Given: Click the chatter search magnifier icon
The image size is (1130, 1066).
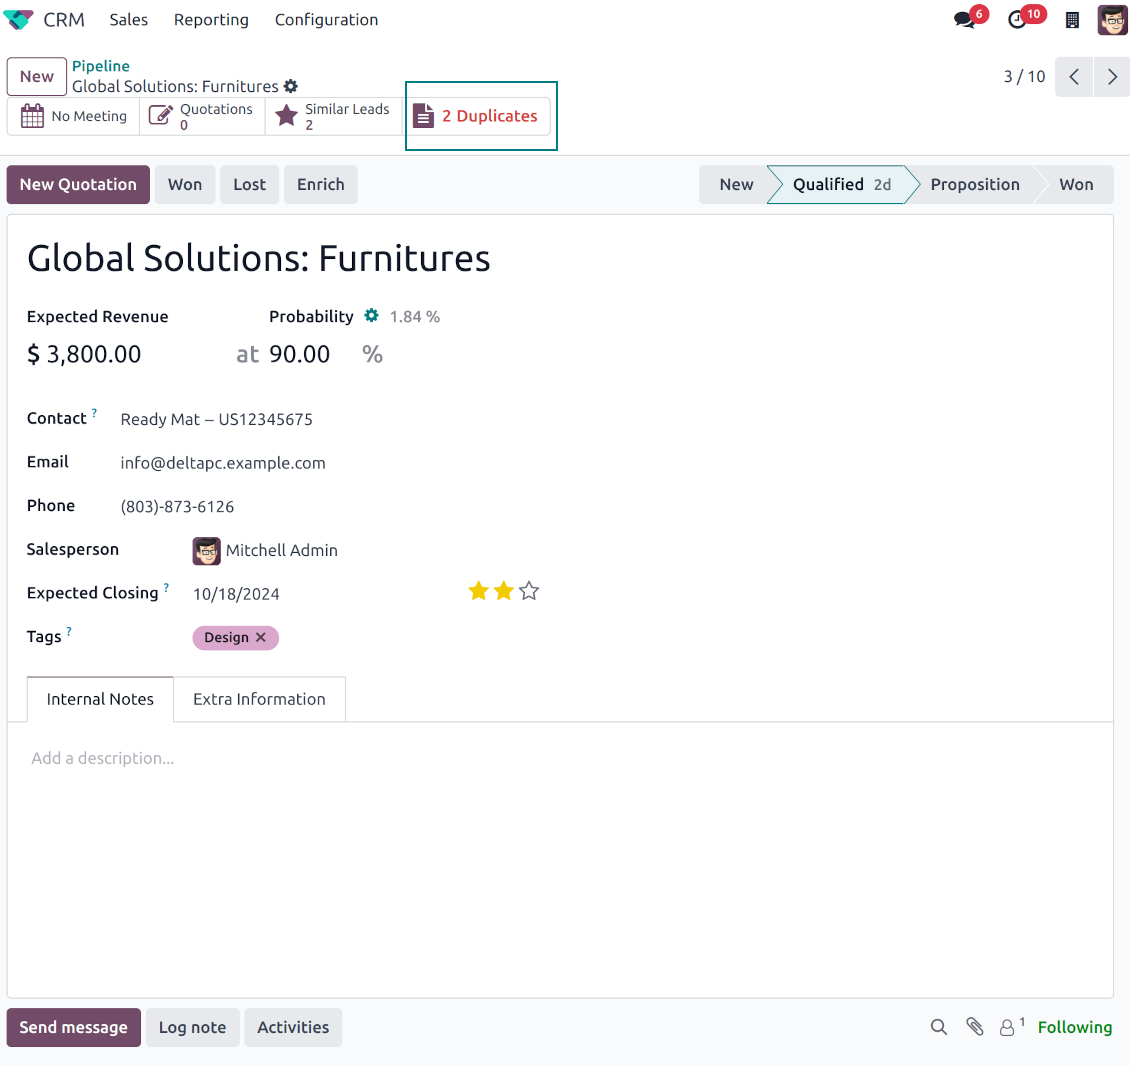Looking at the screenshot, I should pyautogui.click(x=938, y=1027).
